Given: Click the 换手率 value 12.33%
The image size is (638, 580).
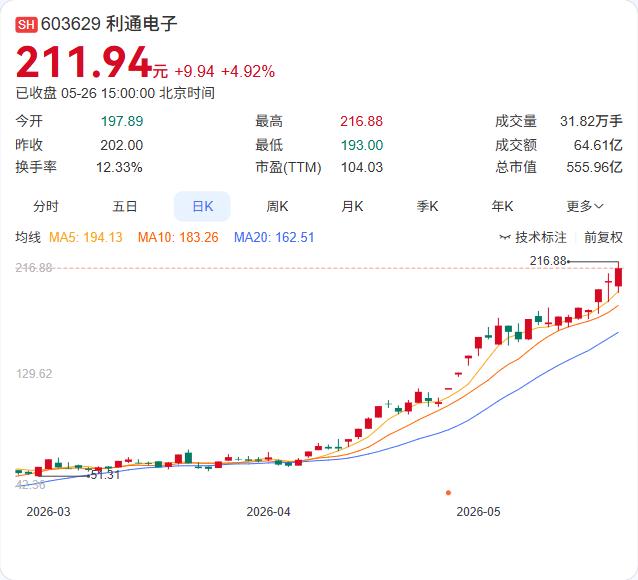Looking at the screenshot, I should pyautogui.click(x=119, y=167).
